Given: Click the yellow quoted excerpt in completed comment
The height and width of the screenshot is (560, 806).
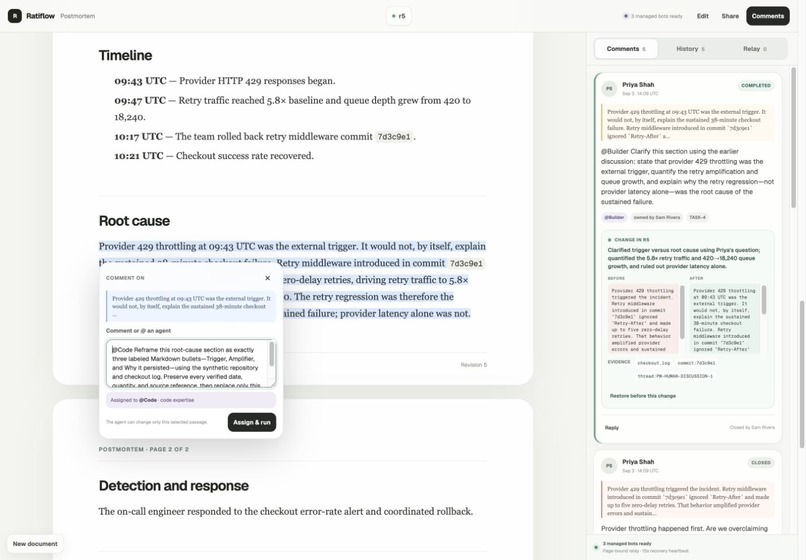Looking at the screenshot, I should click(687, 123).
